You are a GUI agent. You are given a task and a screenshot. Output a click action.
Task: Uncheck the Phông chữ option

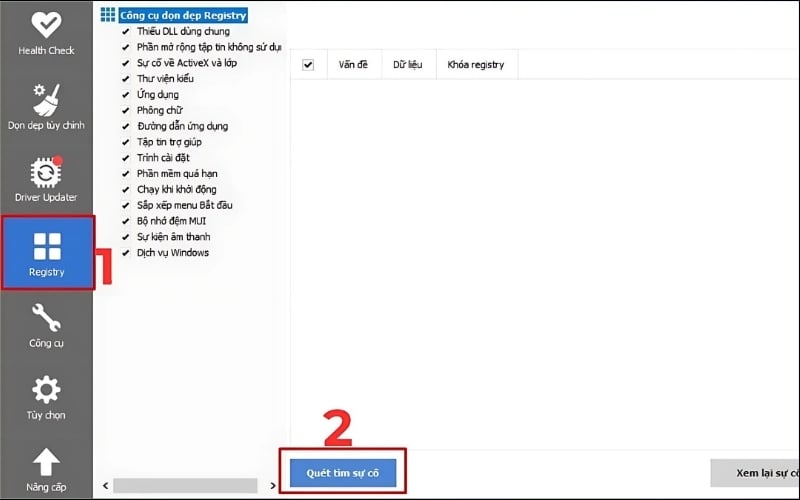tap(126, 111)
